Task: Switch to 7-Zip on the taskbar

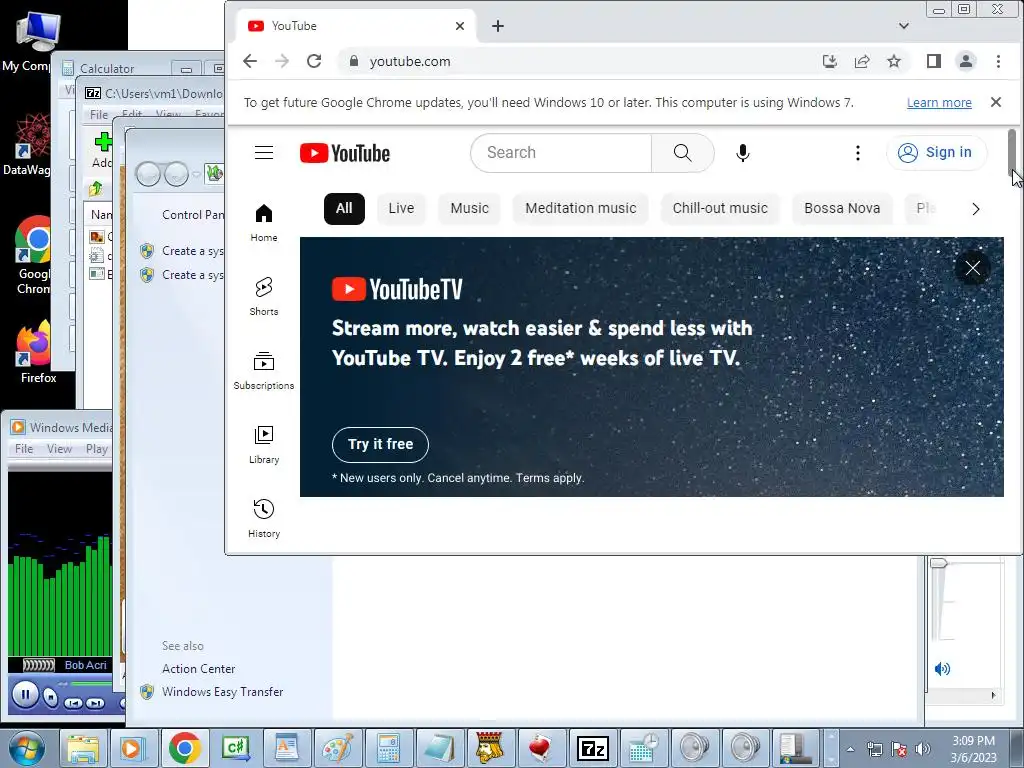Action: [x=593, y=748]
